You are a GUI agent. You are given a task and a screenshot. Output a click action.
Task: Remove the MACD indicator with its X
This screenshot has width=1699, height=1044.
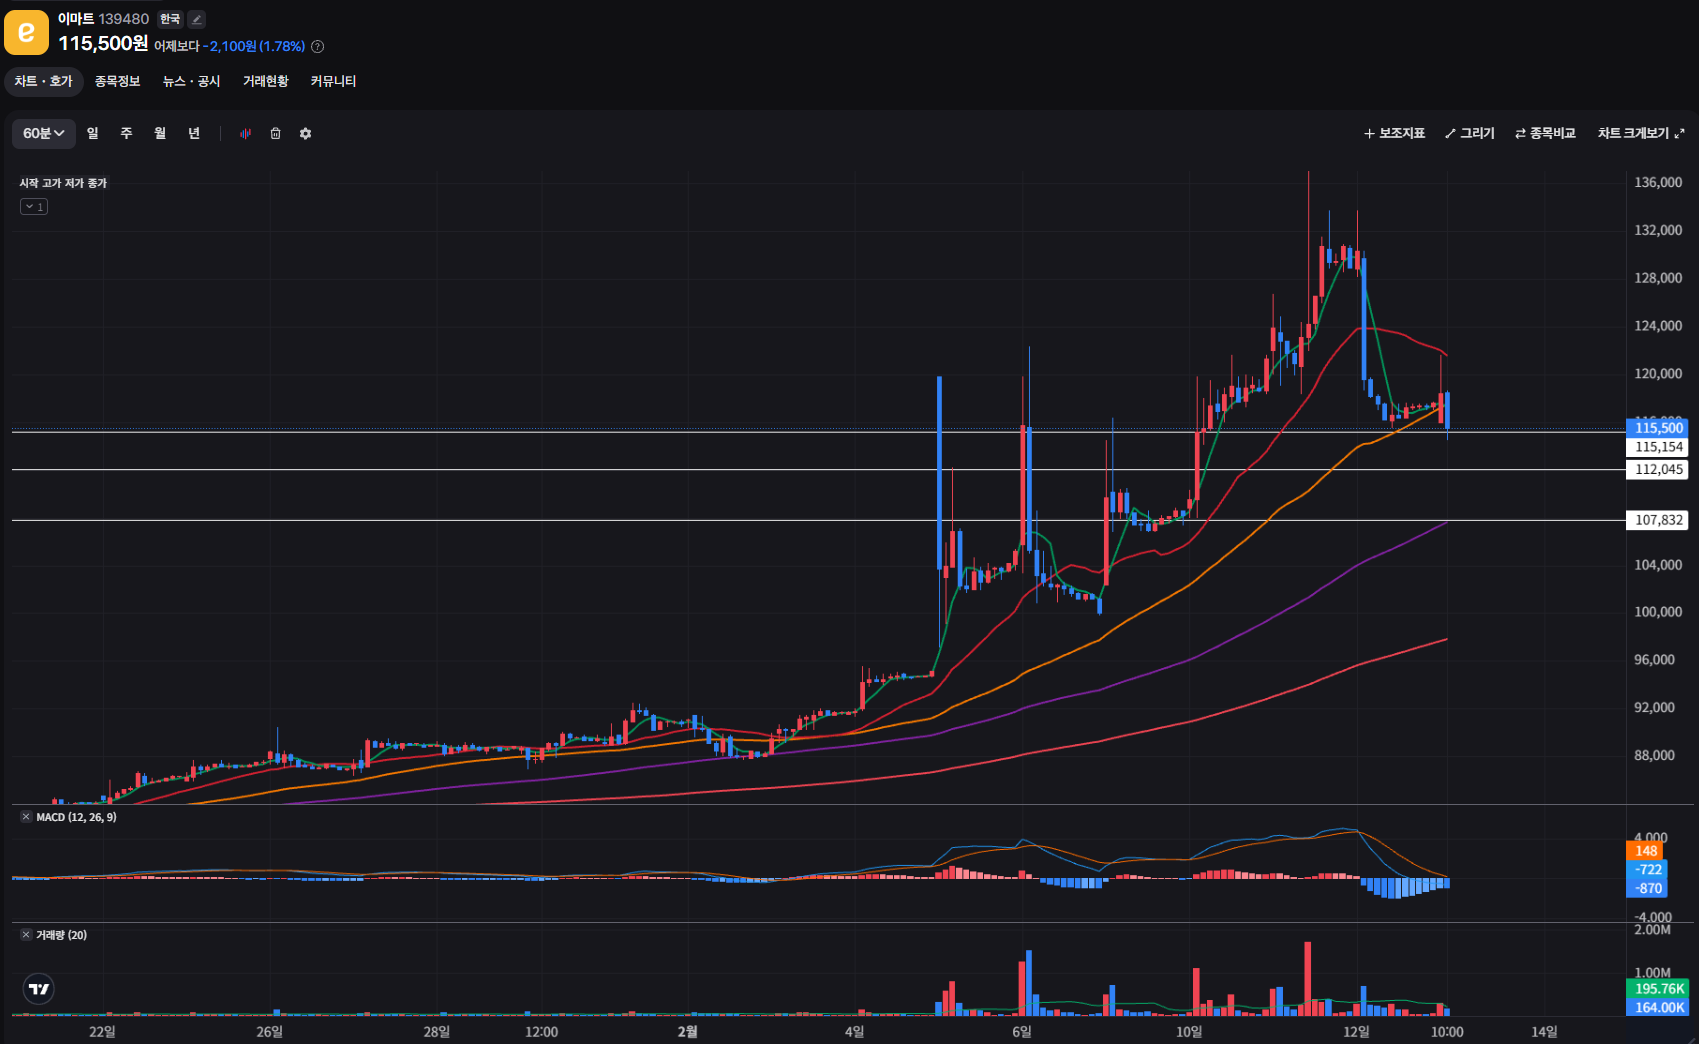coord(26,817)
